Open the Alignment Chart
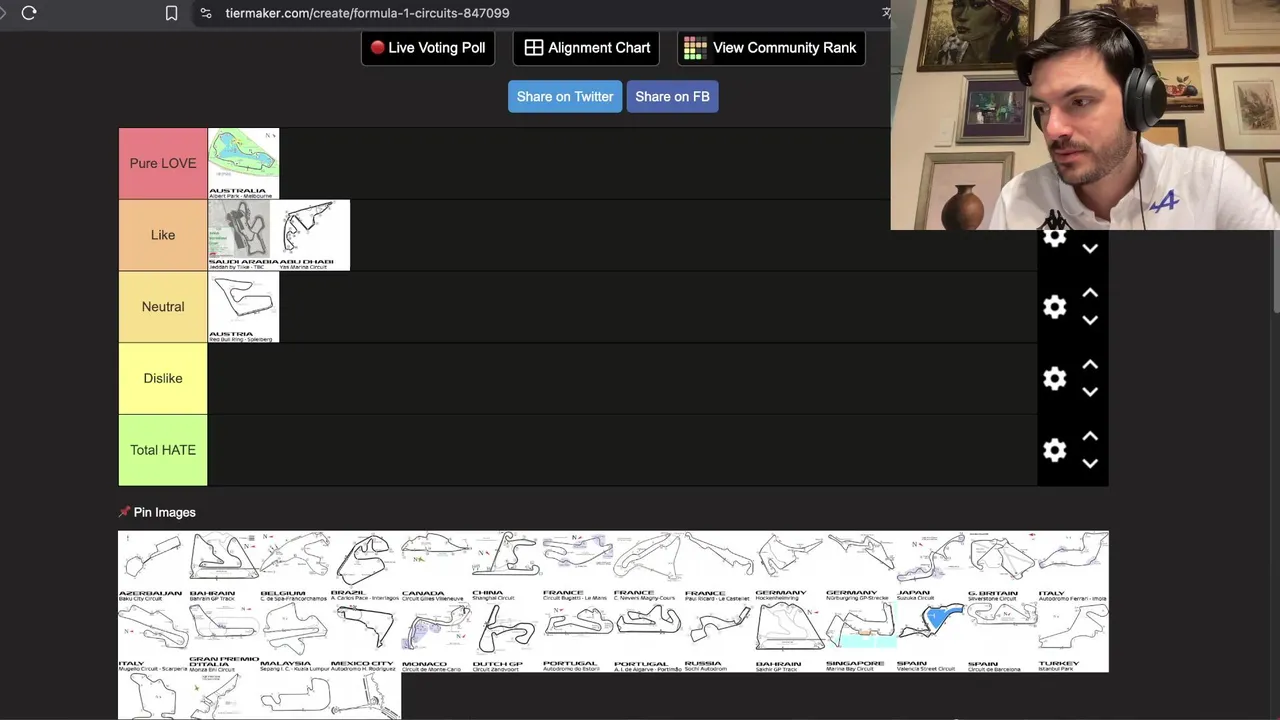The width and height of the screenshot is (1280, 720). point(587,48)
